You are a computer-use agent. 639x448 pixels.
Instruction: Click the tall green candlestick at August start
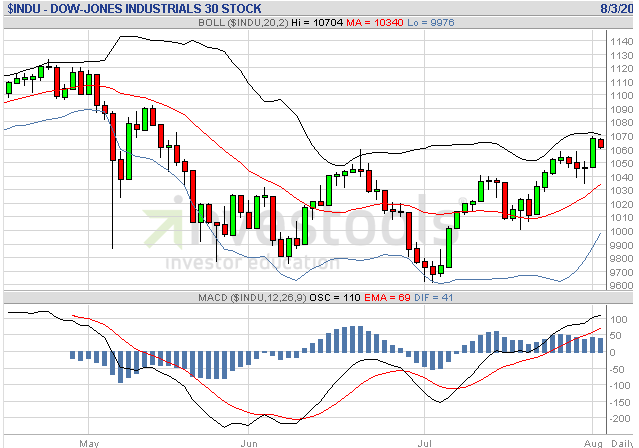(593, 153)
